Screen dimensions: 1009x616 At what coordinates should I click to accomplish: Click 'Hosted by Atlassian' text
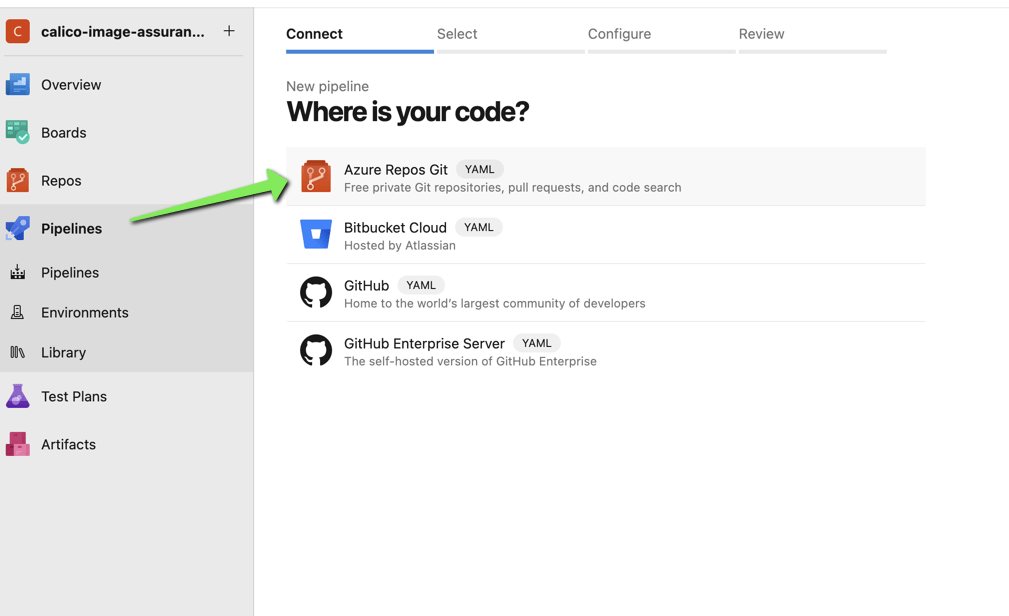click(x=400, y=246)
